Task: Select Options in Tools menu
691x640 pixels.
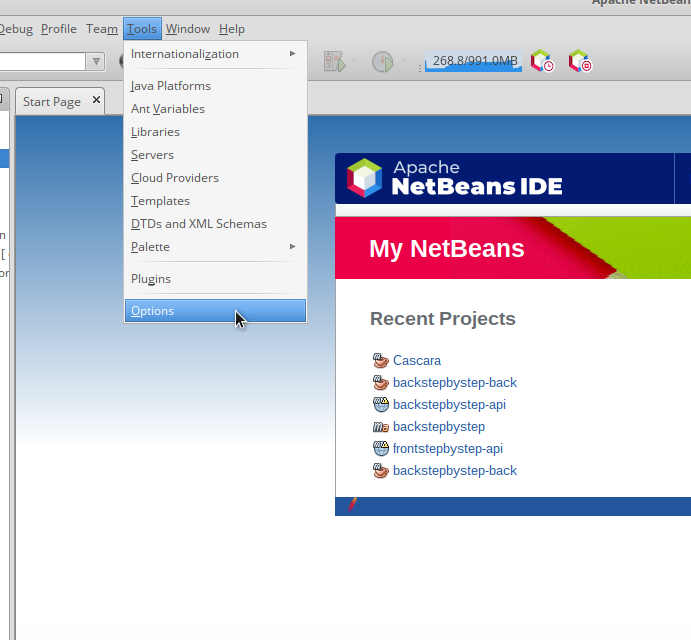Action: (215, 311)
